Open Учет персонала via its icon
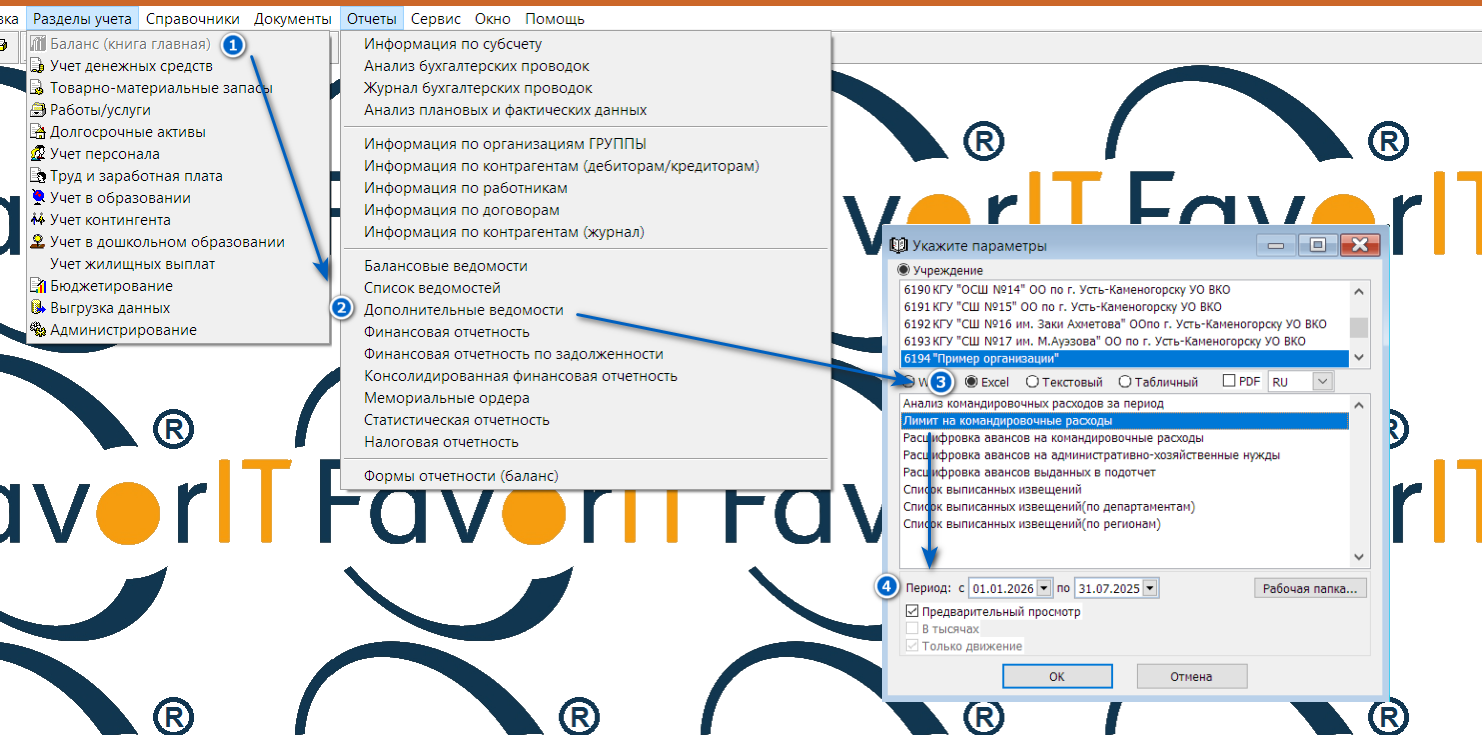 pyautogui.click(x=38, y=154)
